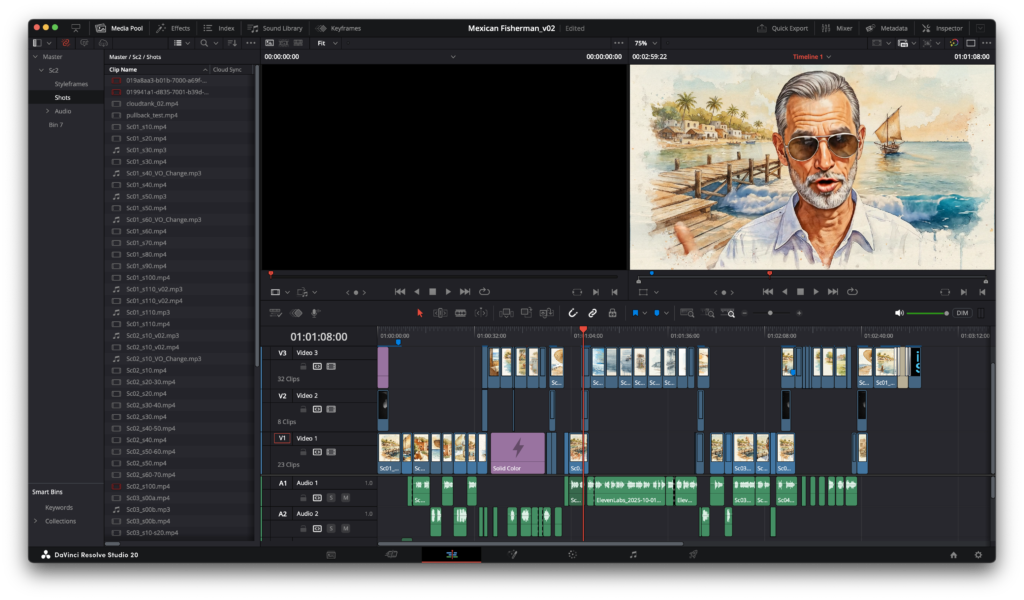The height and width of the screenshot is (600, 1024).
Task: Open the media pool search options dropdown
Action: tap(216, 43)
